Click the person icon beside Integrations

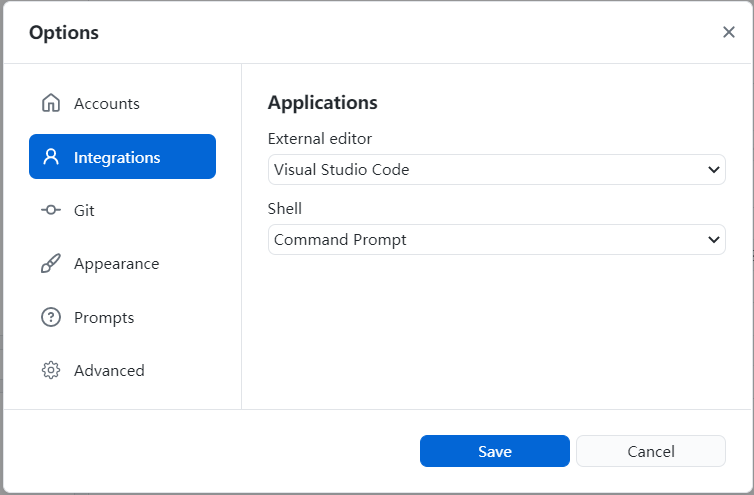51,157
